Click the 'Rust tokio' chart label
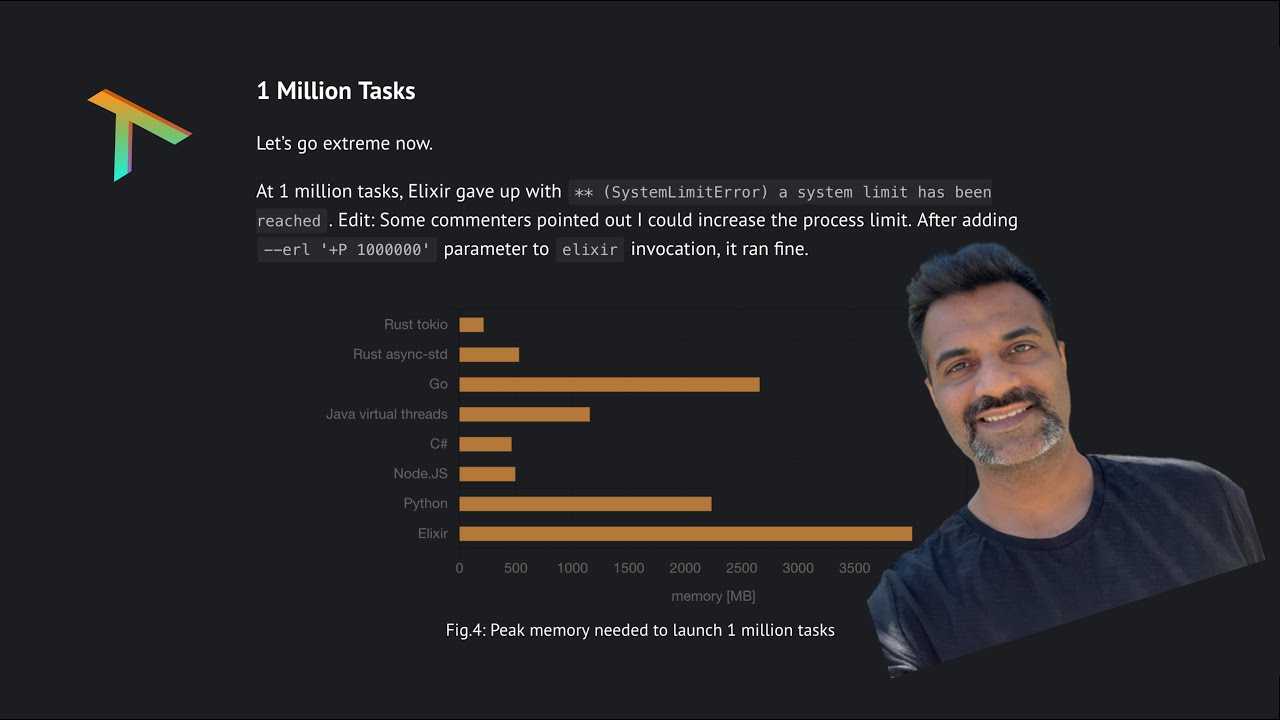 416,325
